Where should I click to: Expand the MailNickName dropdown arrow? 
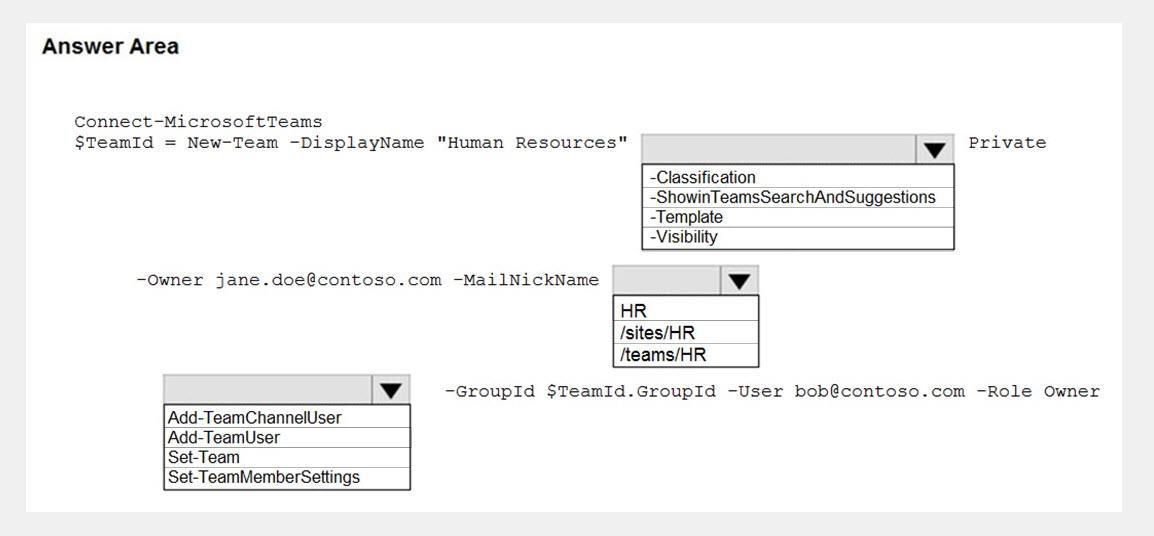coord(740,281)
